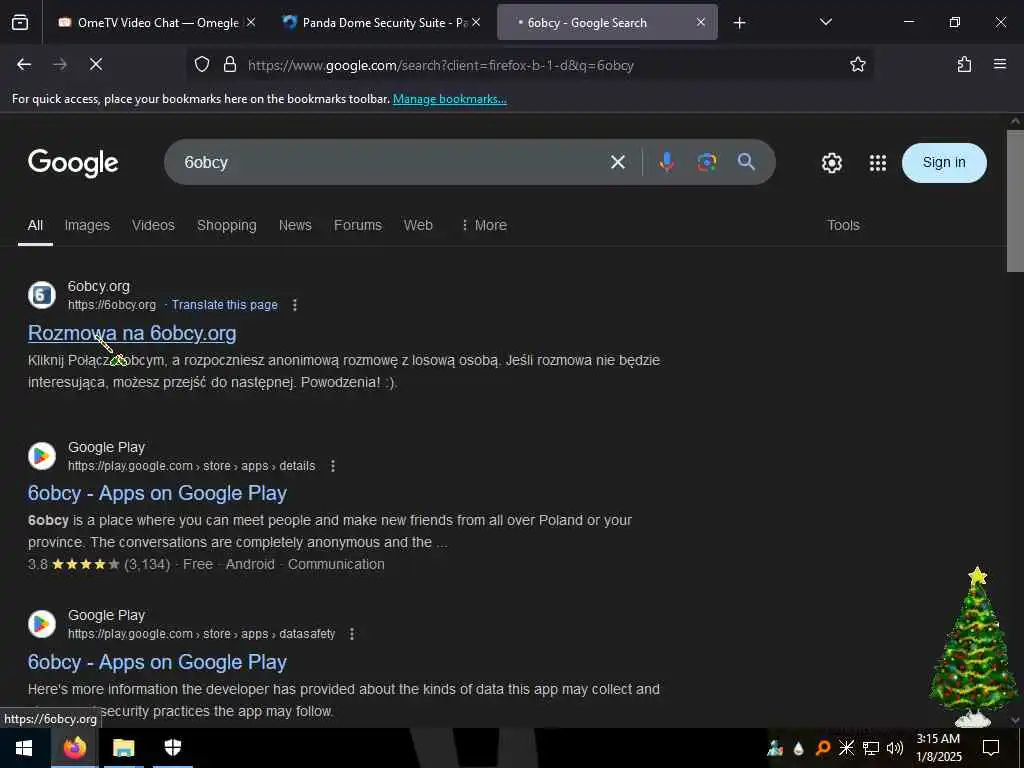
Task: Open volume control in system tray
Action: pos(895,748)
